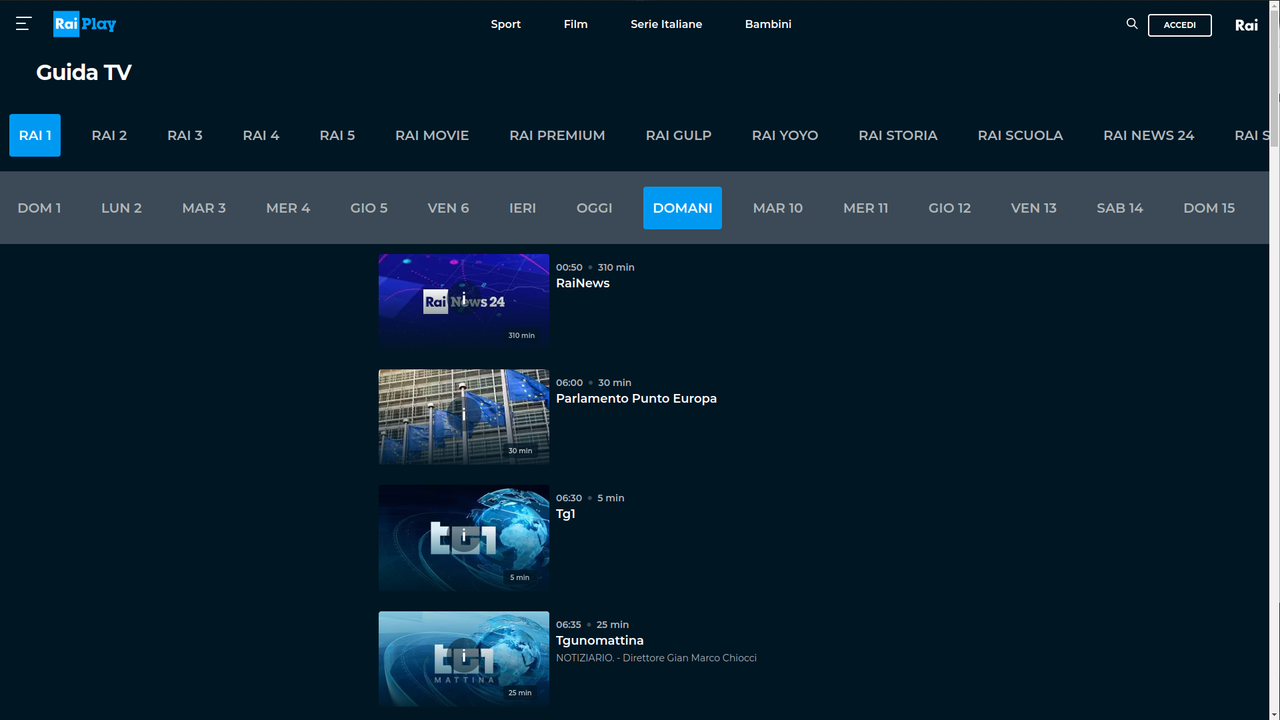Screen dimensions: 1280x720
Task: Choose the VEN 6 day
Action: coord(448,208)
